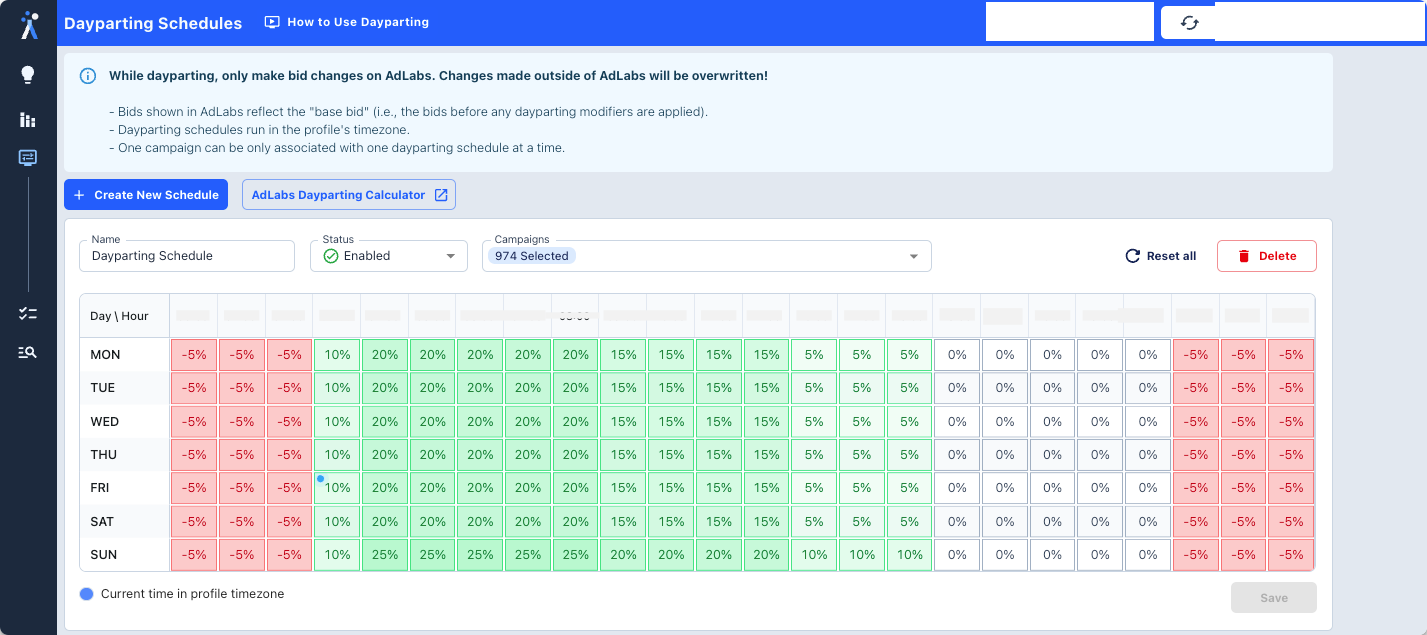
Task: Expand the Campaigns dropdown arrow
Action: point(913,257)
